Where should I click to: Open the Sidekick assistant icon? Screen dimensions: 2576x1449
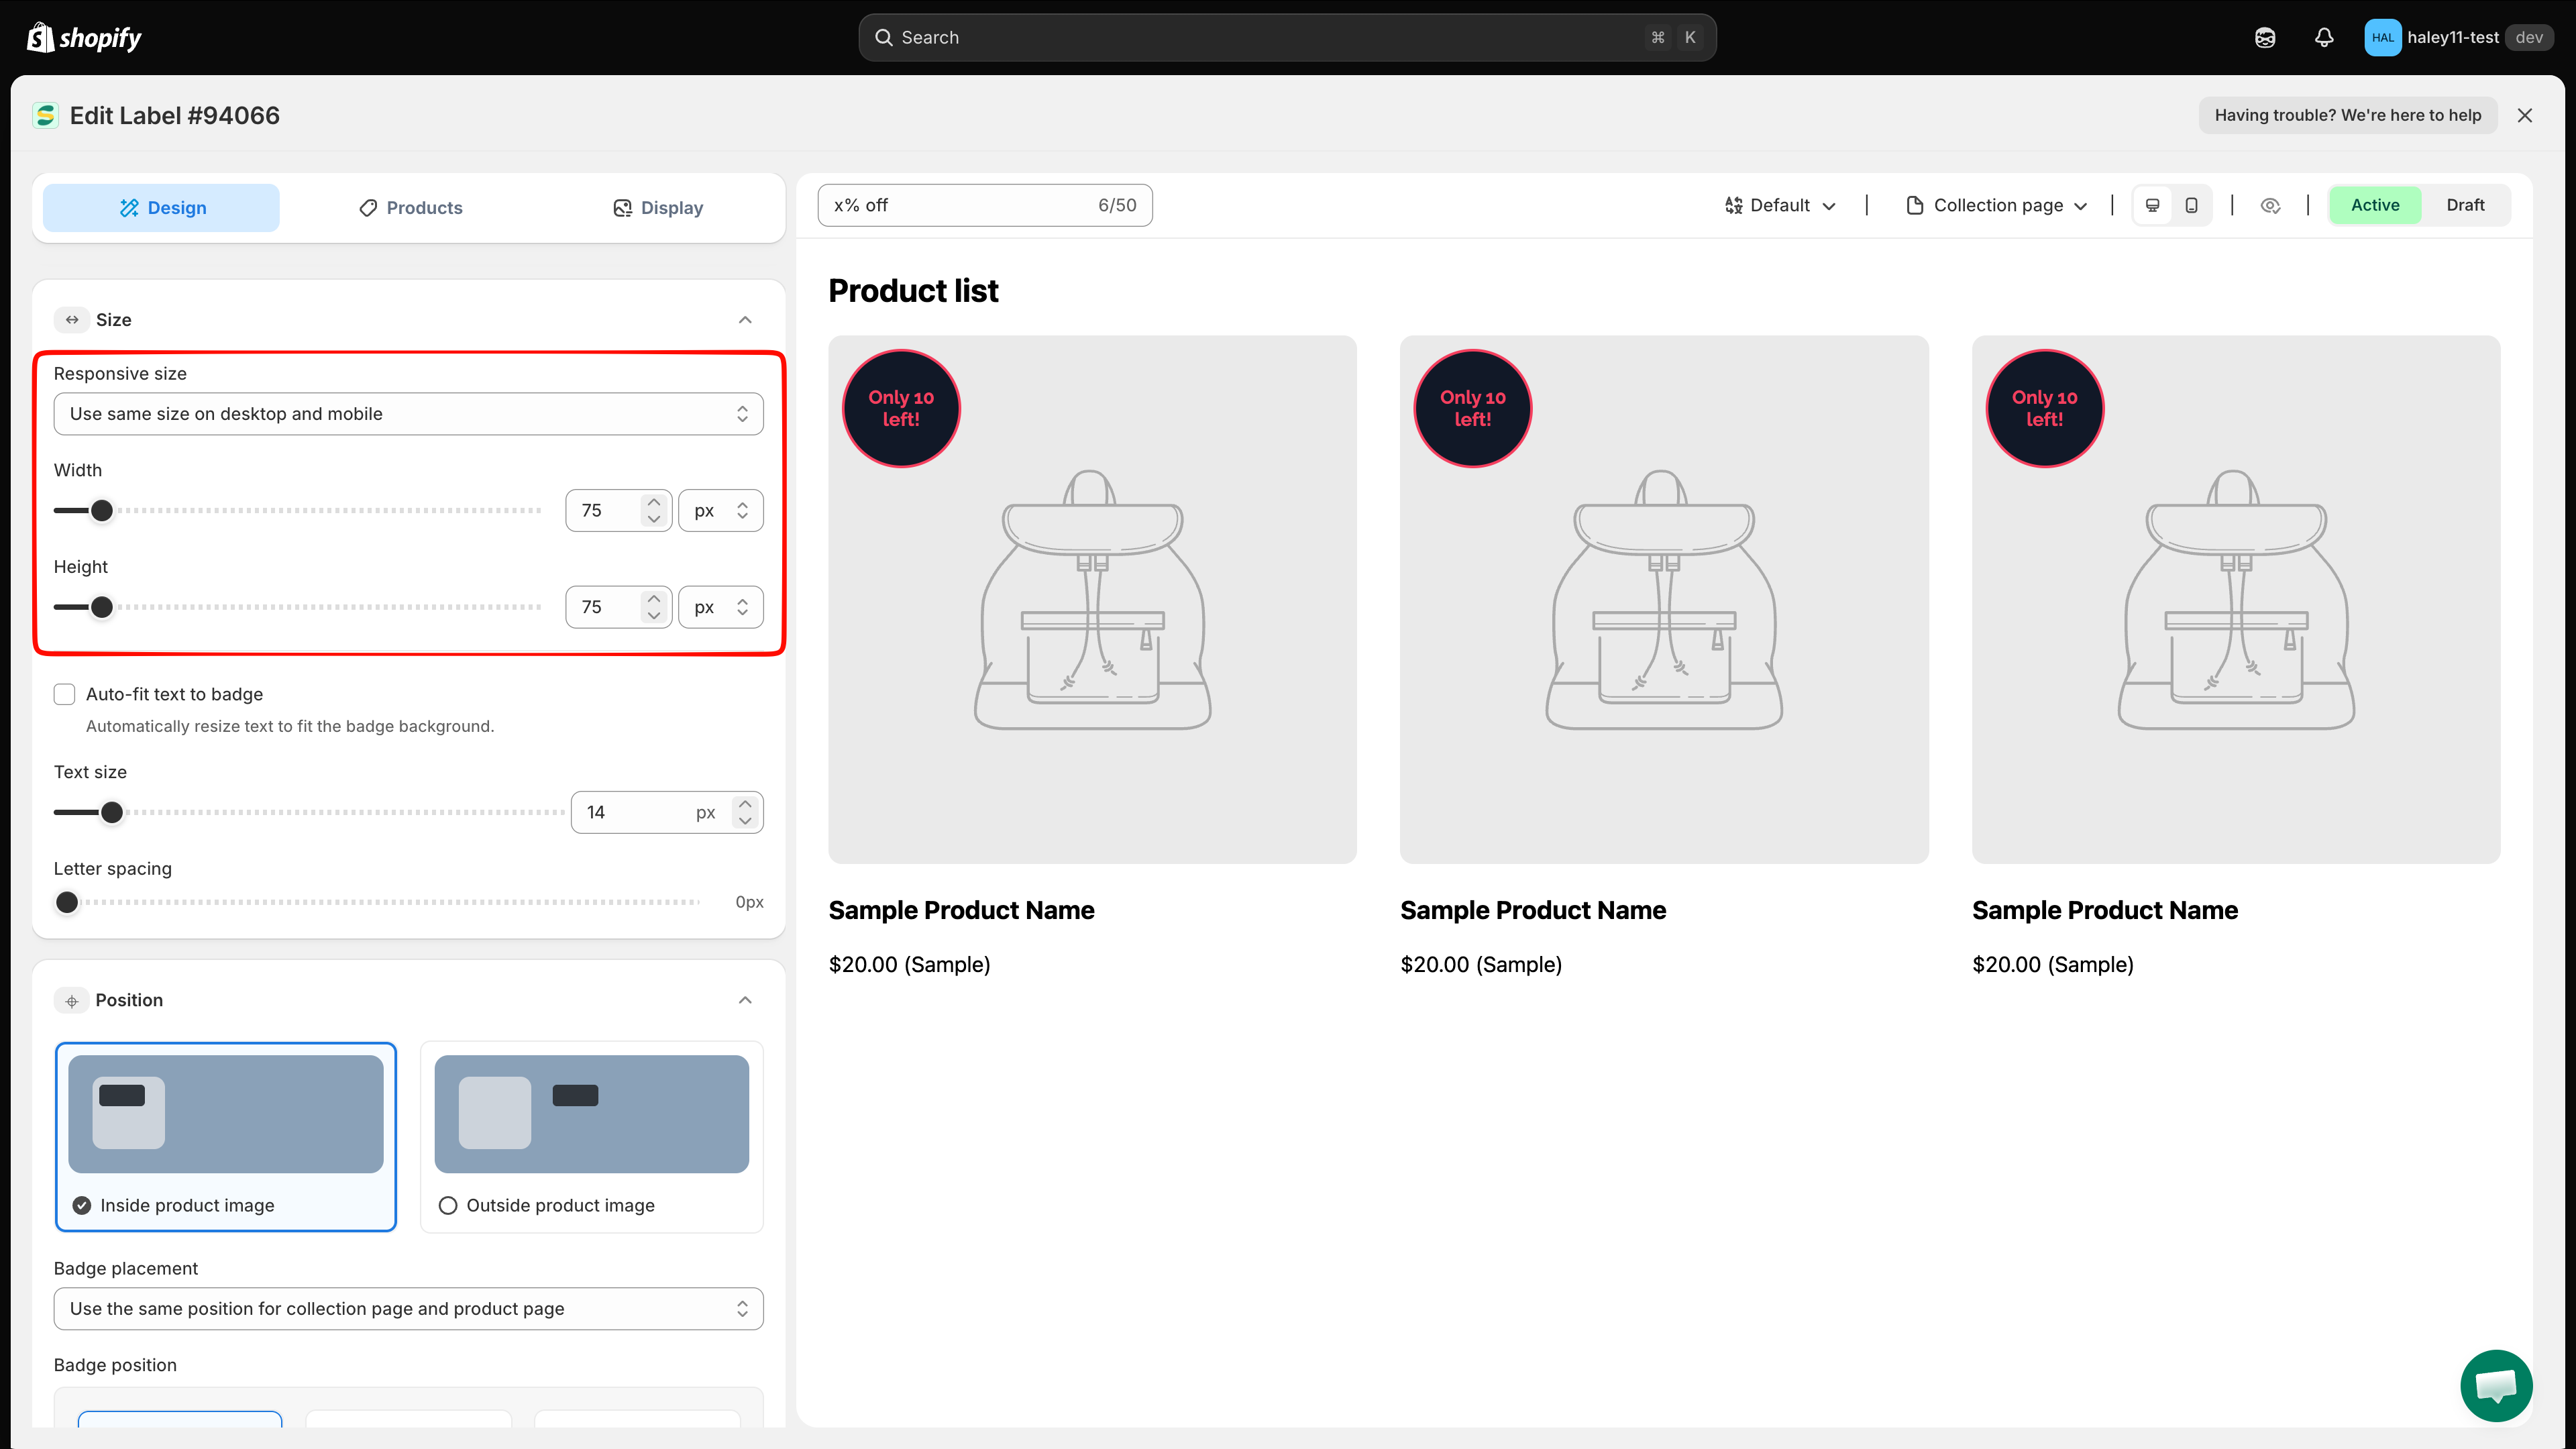click(2265, 38)
